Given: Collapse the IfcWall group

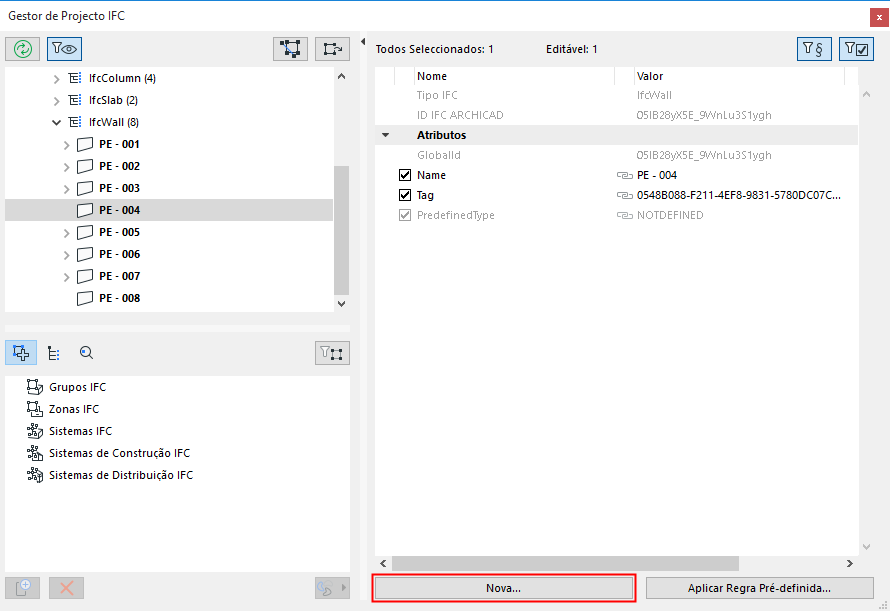Looking at the screenshot, I should [57, 121].
